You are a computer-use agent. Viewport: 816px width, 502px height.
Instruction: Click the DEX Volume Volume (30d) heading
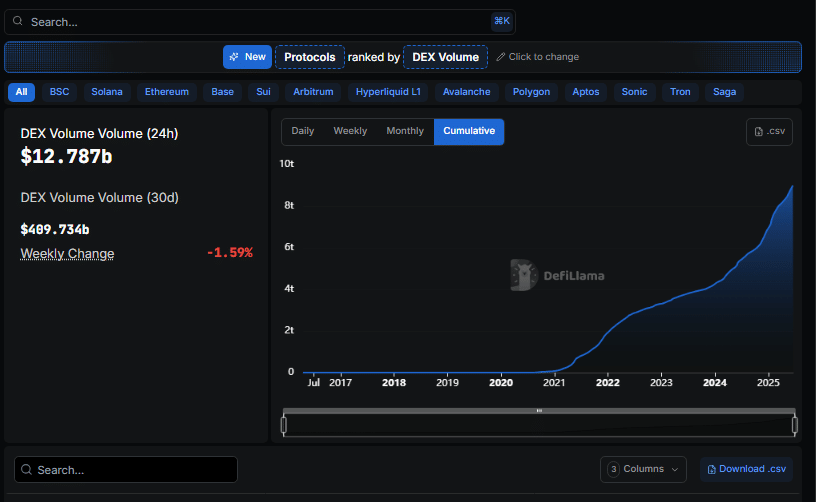point(99,198)
